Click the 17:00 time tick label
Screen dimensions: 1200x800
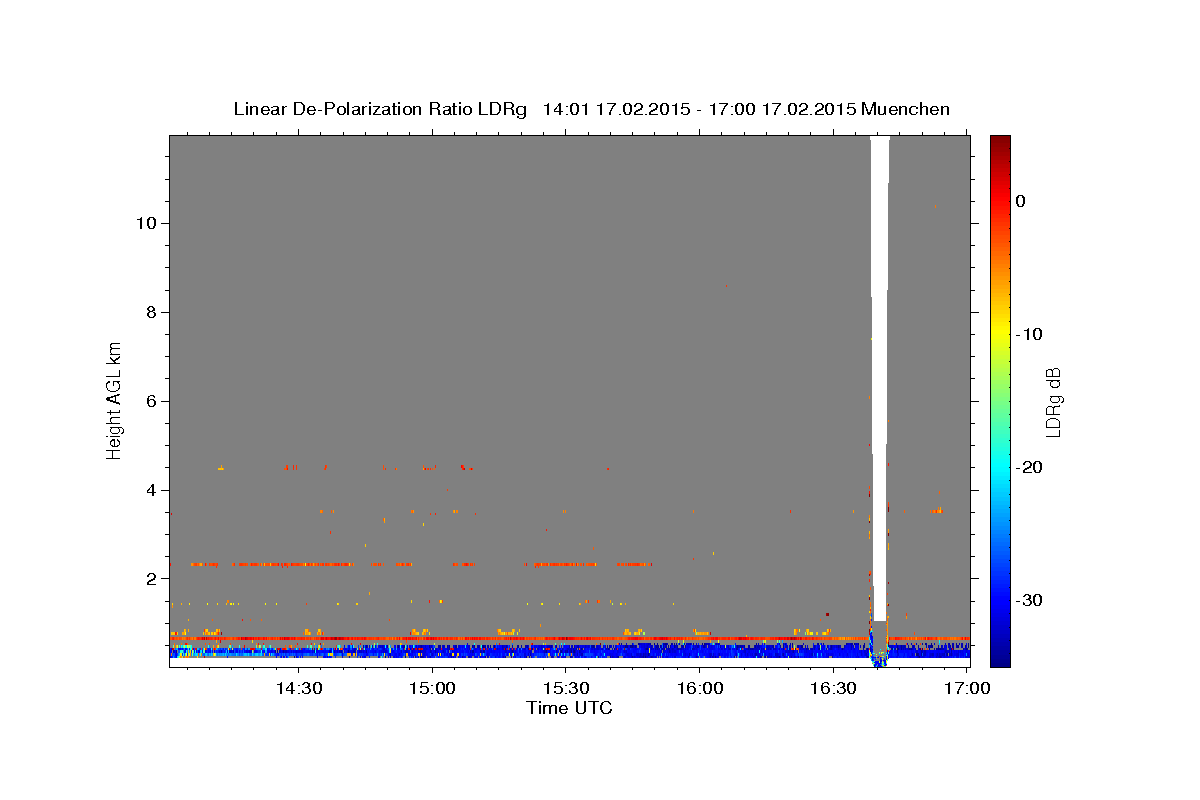pyautogui.click(x=967, y=689)
